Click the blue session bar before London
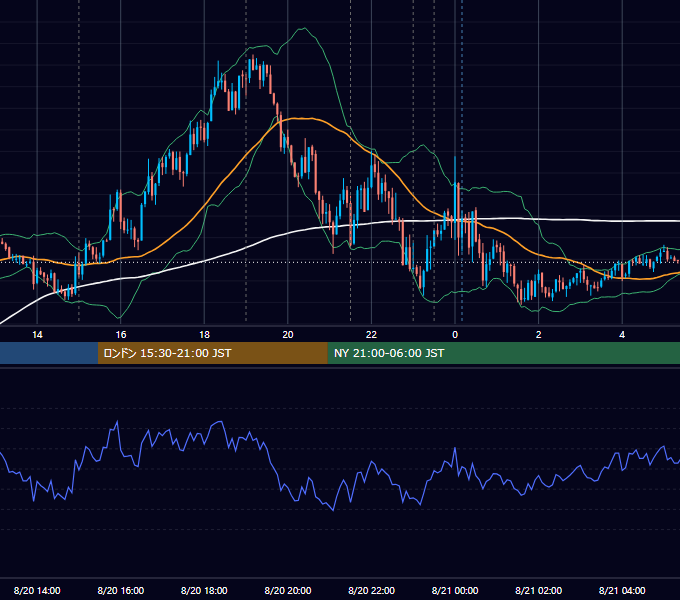The image size is (680, 600). point(49,353)
